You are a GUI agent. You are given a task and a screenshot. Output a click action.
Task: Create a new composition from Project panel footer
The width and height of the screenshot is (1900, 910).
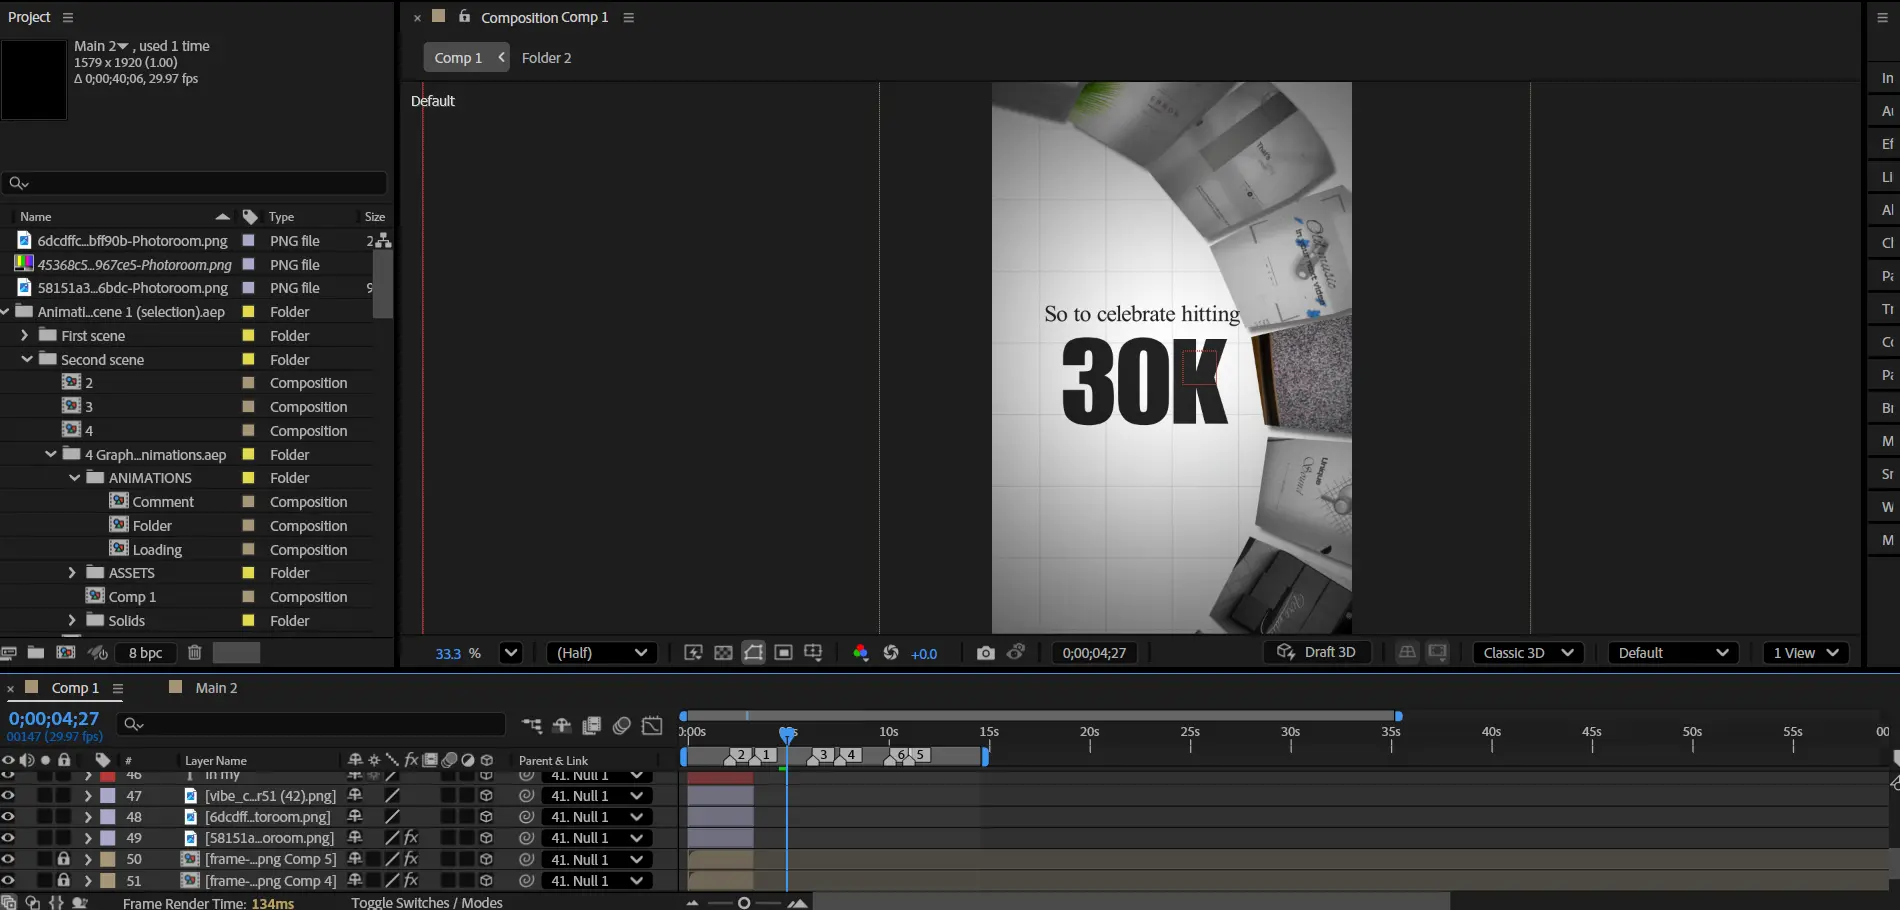coord(66,653)
